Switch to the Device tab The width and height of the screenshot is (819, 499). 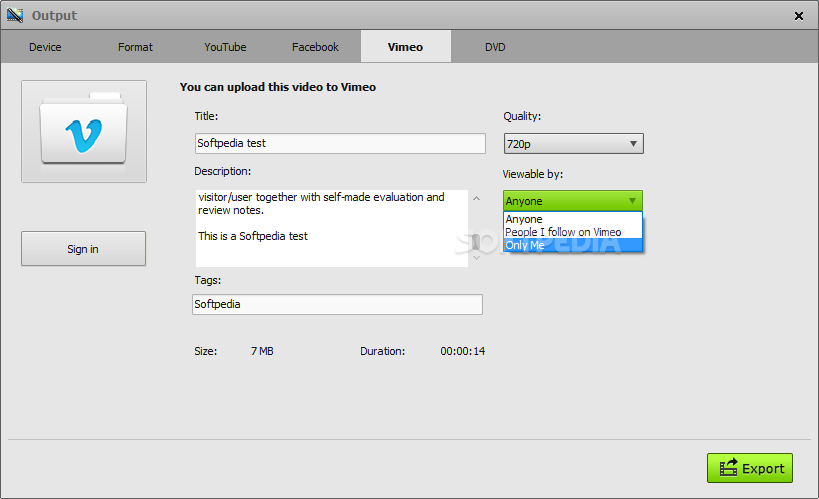click(x=45, y=47)
